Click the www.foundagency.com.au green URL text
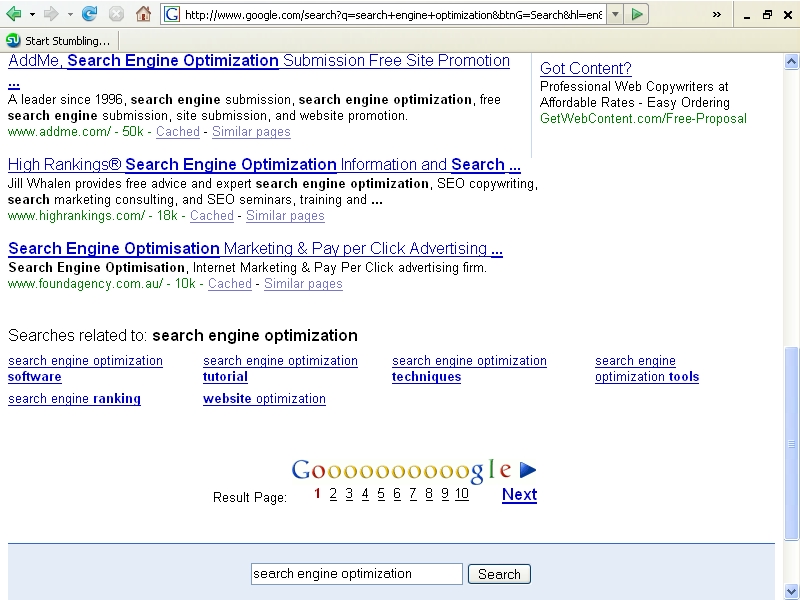Image resolution: width=800 pixels, height=600 pixels. (86, 284)
